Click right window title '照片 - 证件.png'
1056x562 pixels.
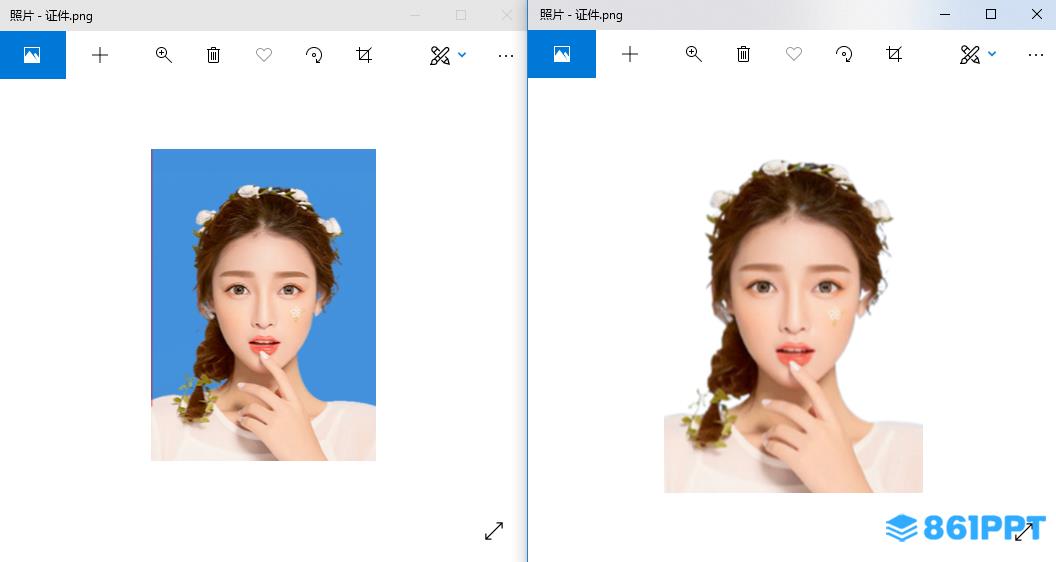[581, 15]
